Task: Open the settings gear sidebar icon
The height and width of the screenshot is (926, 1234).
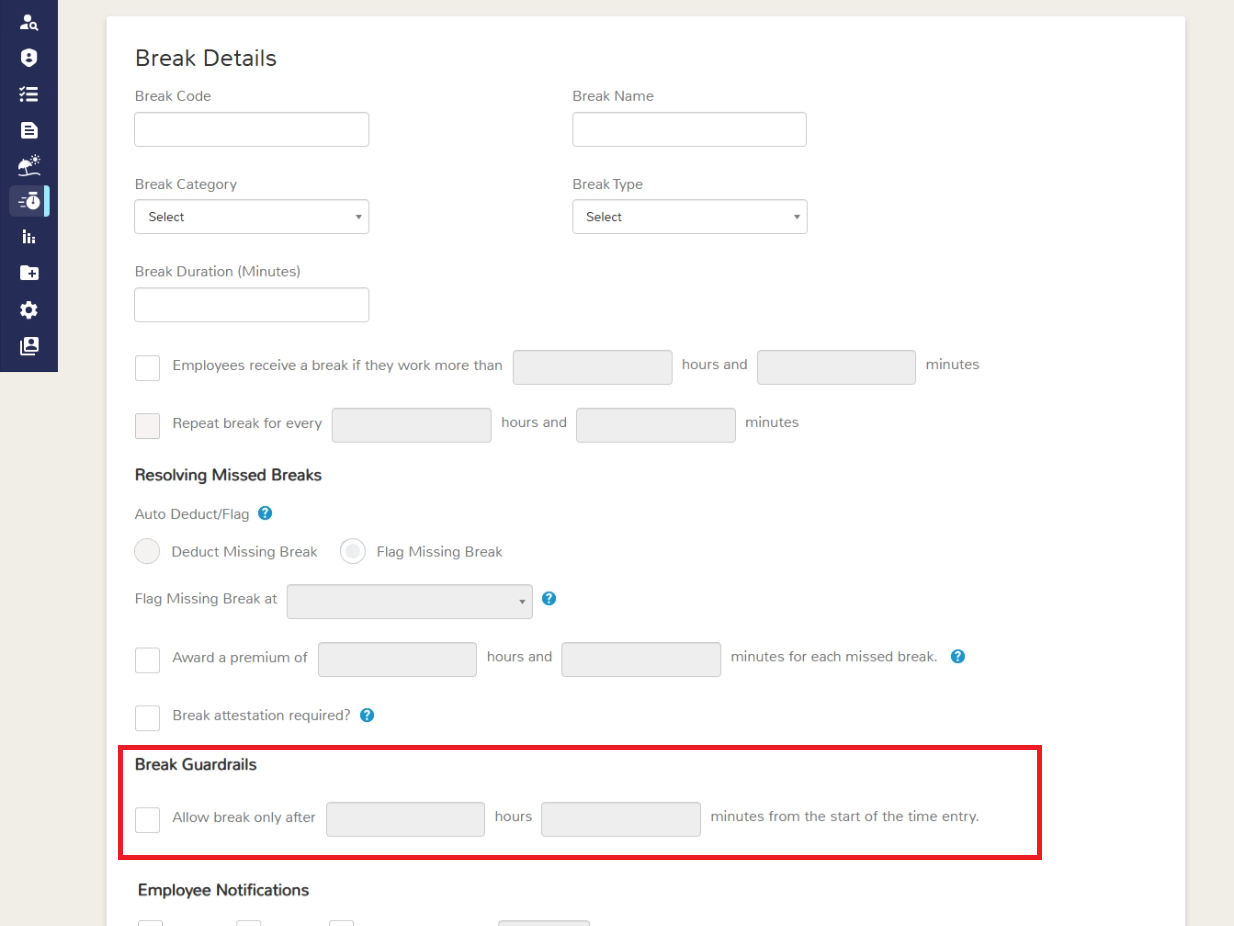Action: [x=29, y=310]
